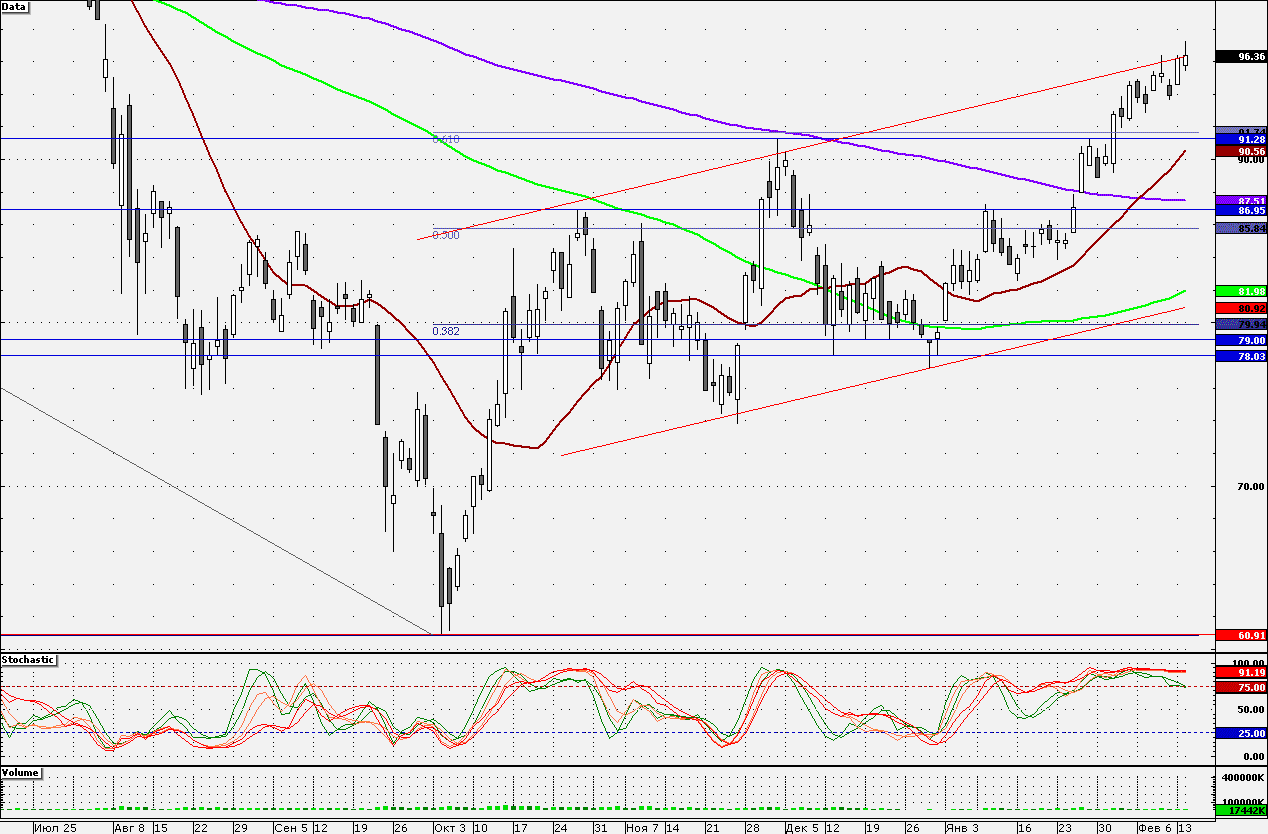Select the 96.36 current price tag
Viewport: 1268px width, 834px height.
click(x=1240, y=57)
